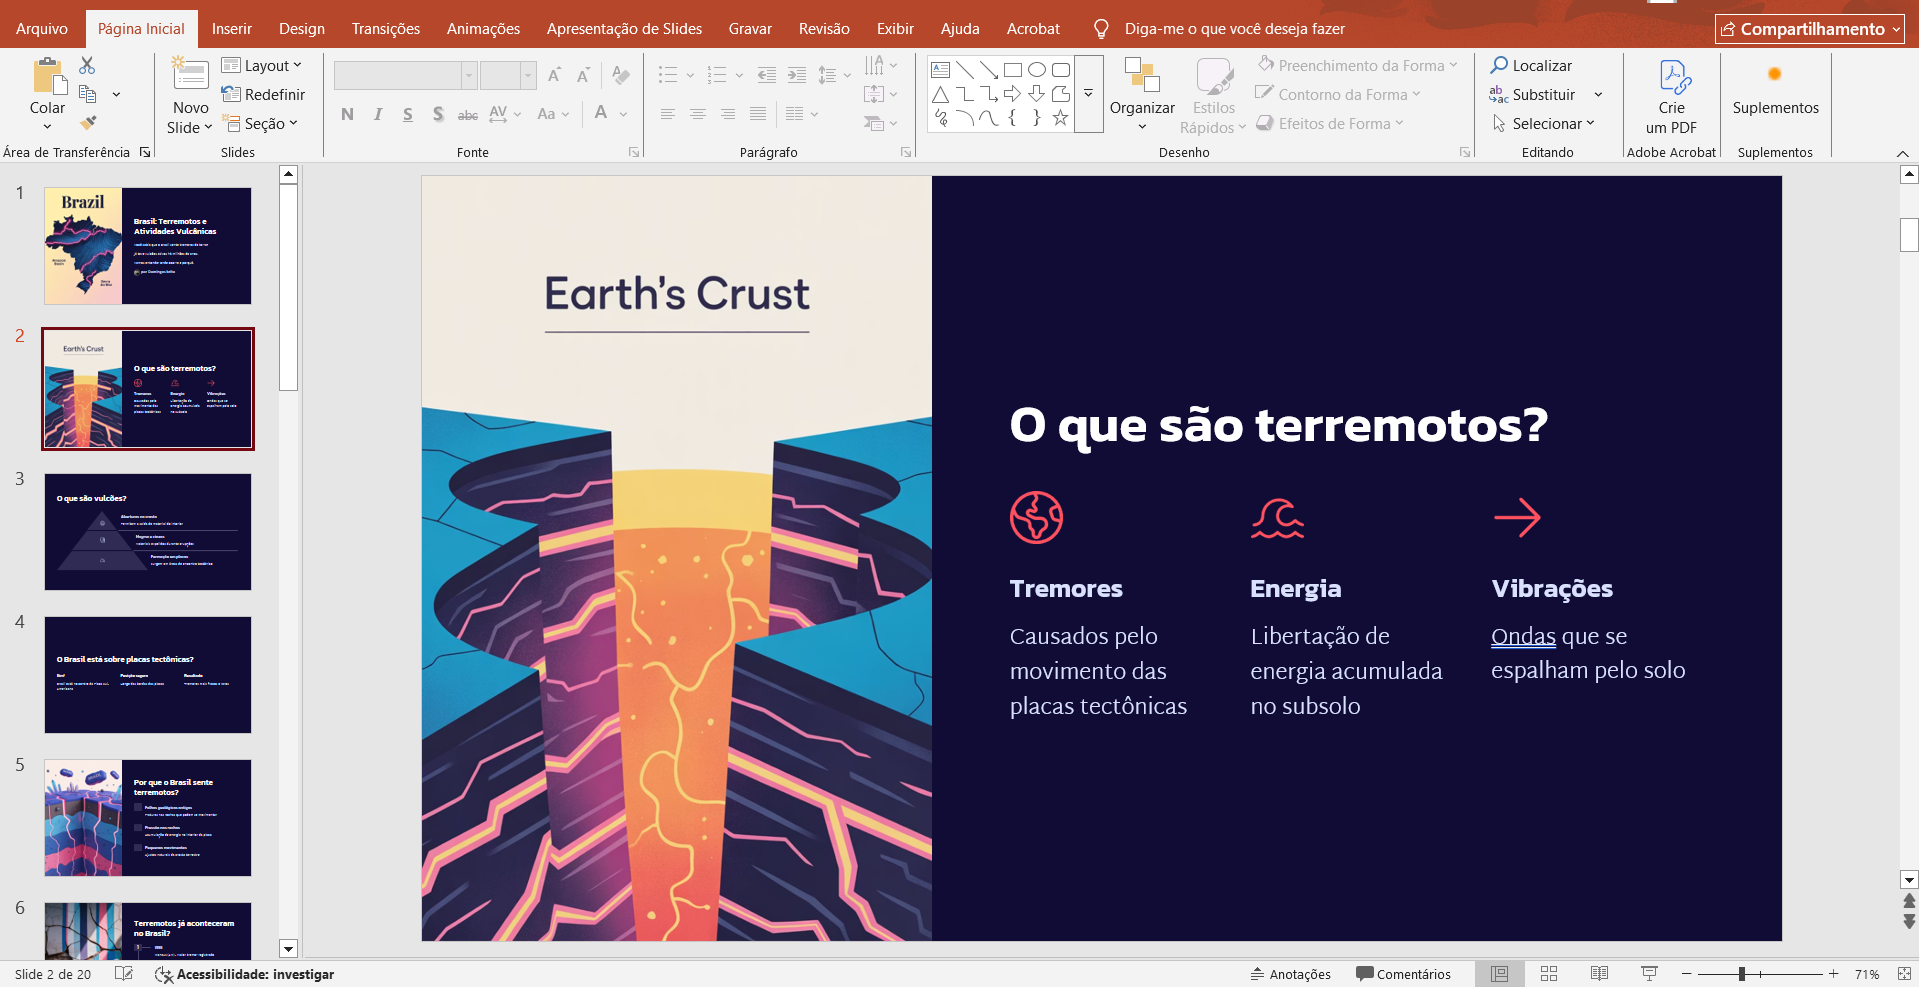Click the Comentários button in status bar
The width and height of the screenshot is (1919, 987).
pos(1403,974)
